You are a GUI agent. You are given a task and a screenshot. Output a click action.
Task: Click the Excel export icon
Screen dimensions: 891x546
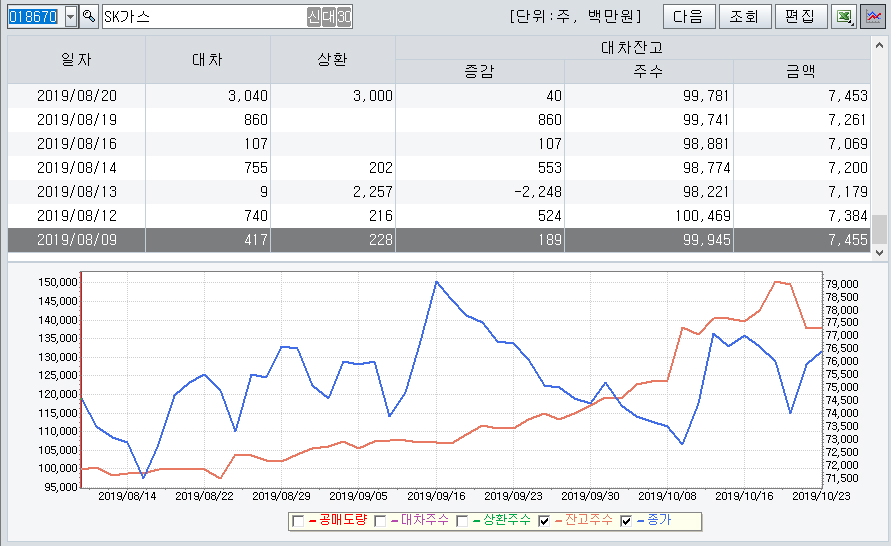coord(845,17)
